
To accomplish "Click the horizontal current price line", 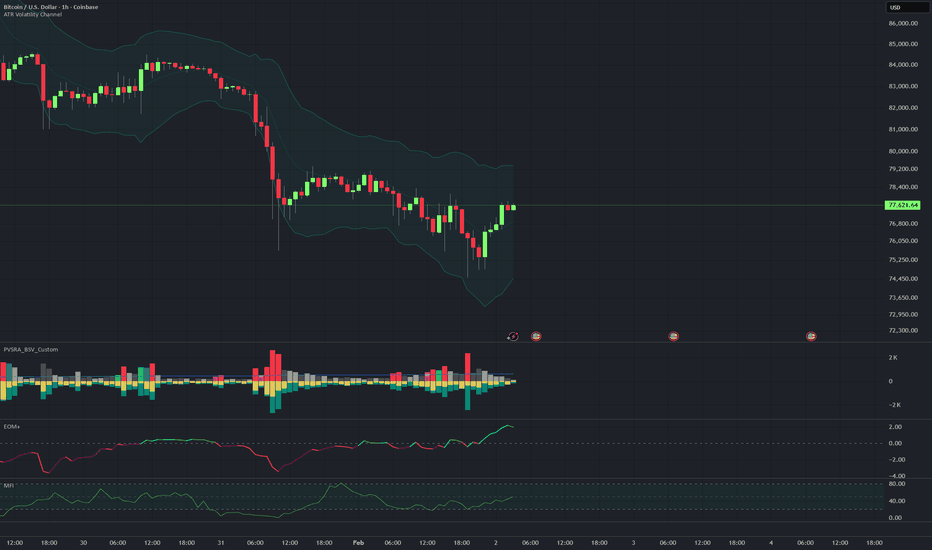I will (442, 205).
